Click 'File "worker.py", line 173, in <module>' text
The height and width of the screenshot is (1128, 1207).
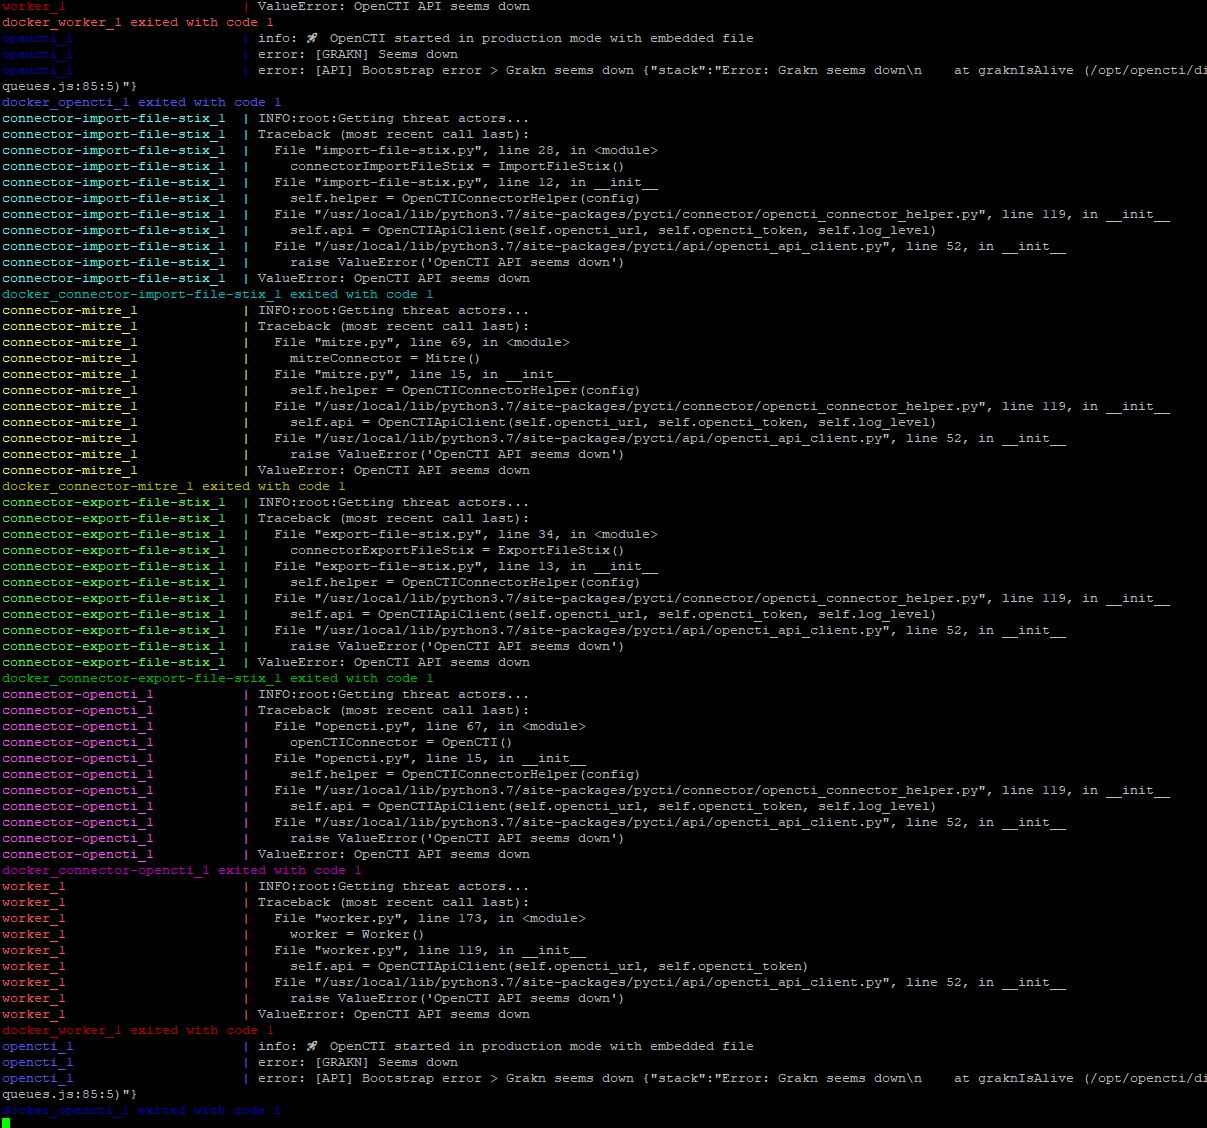430,918
